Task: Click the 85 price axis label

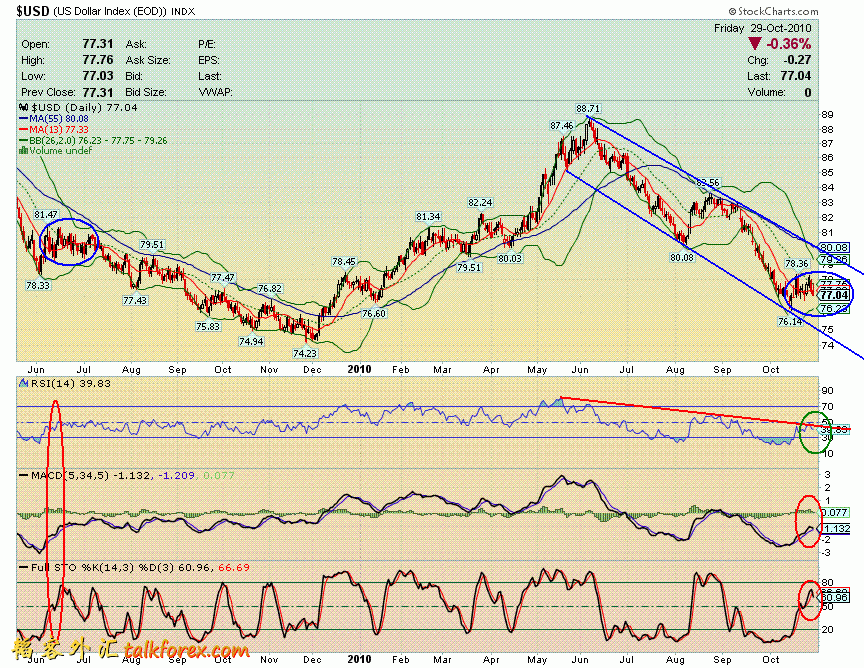Action: (x=828, y=173)
